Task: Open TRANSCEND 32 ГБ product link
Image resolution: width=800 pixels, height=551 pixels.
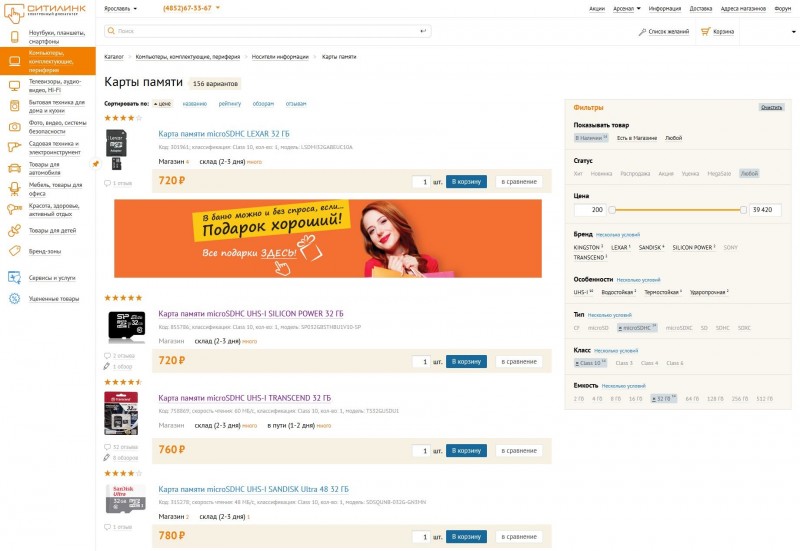Action: tap(244, 398)
